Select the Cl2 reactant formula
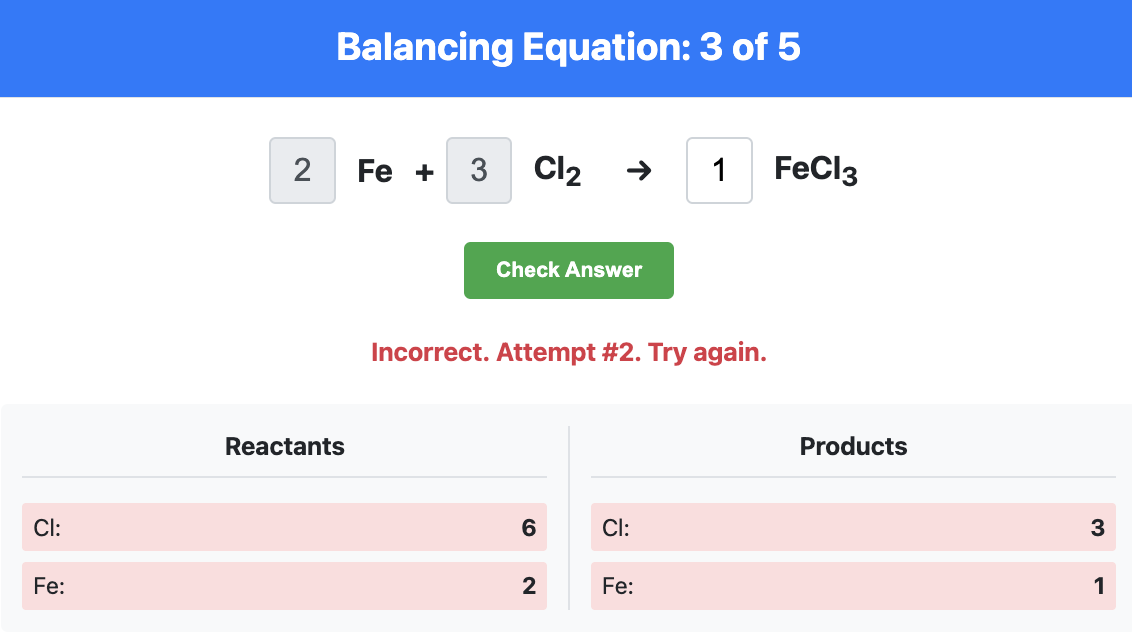Image resolution: width=1132 pixels, height=636 pixels. click(557, 171)
